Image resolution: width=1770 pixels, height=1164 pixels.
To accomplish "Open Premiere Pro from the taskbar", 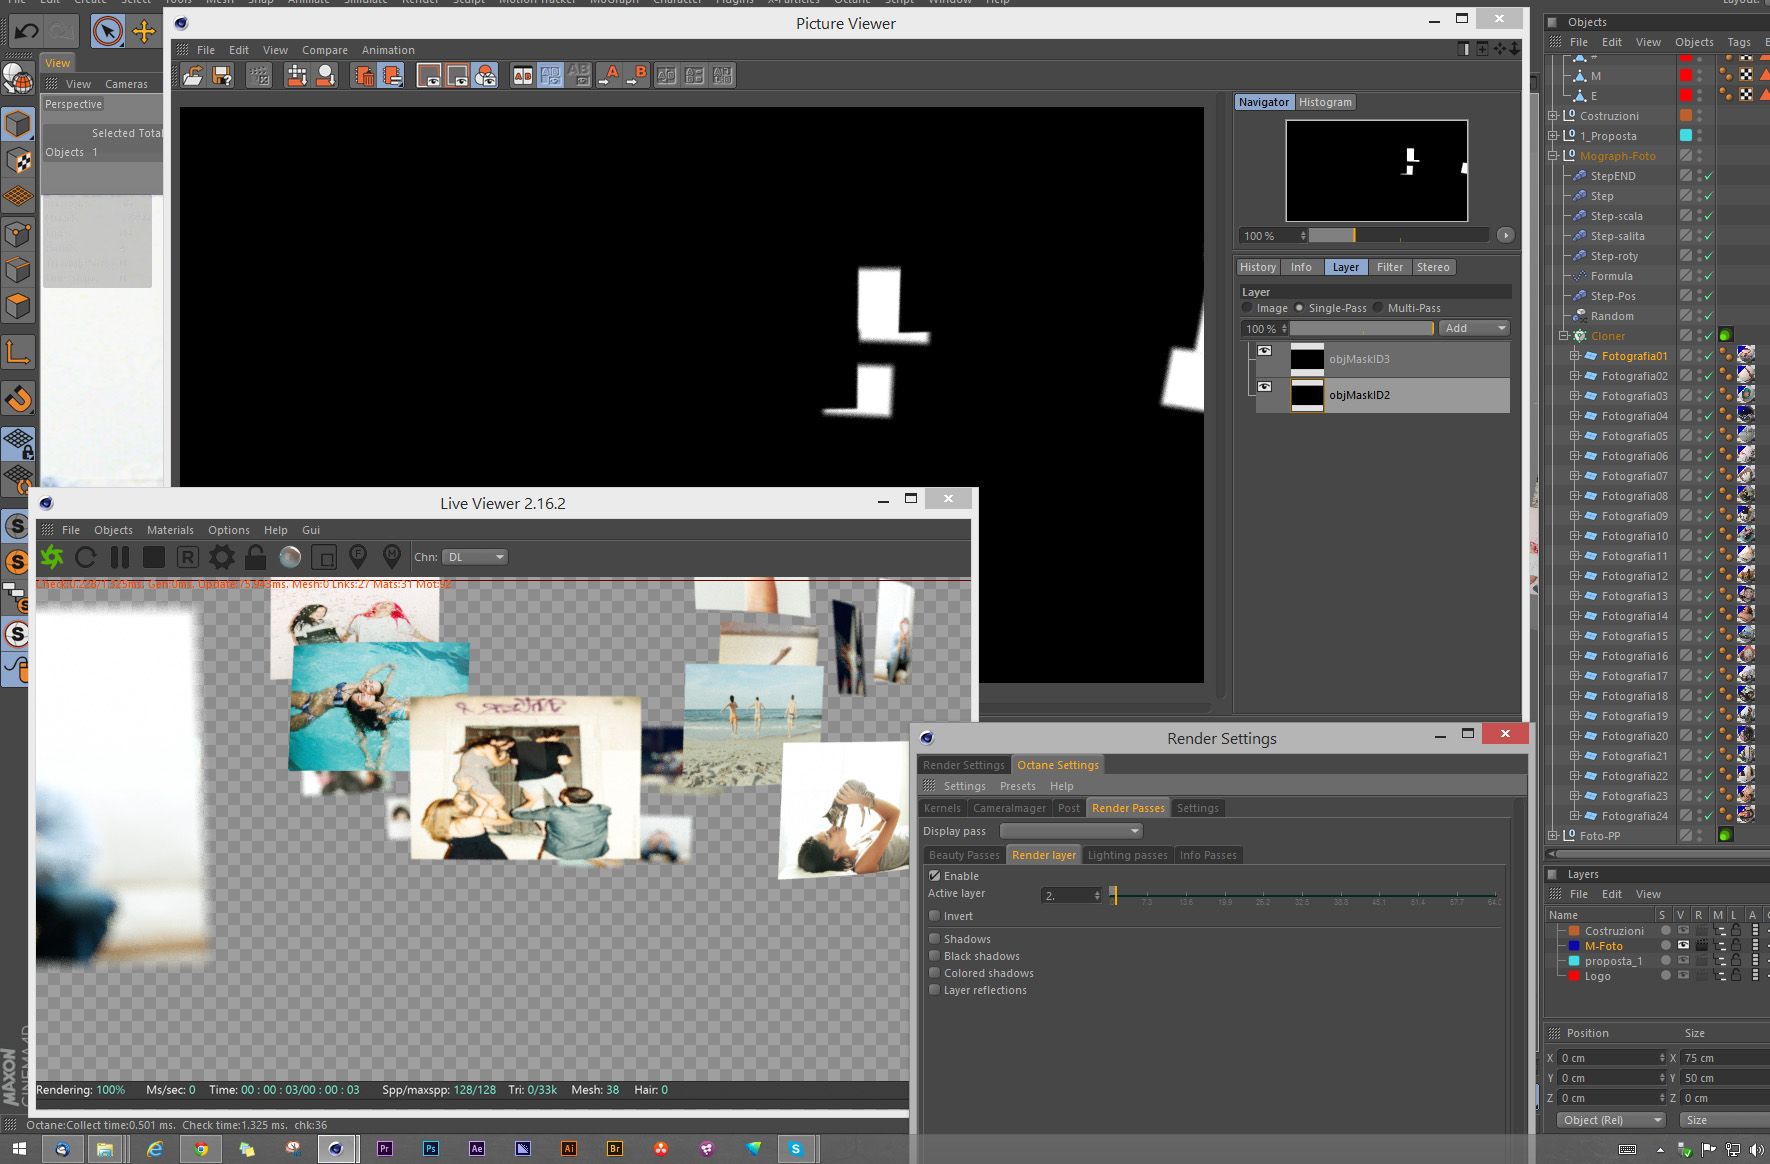I will pos(385,1149).
